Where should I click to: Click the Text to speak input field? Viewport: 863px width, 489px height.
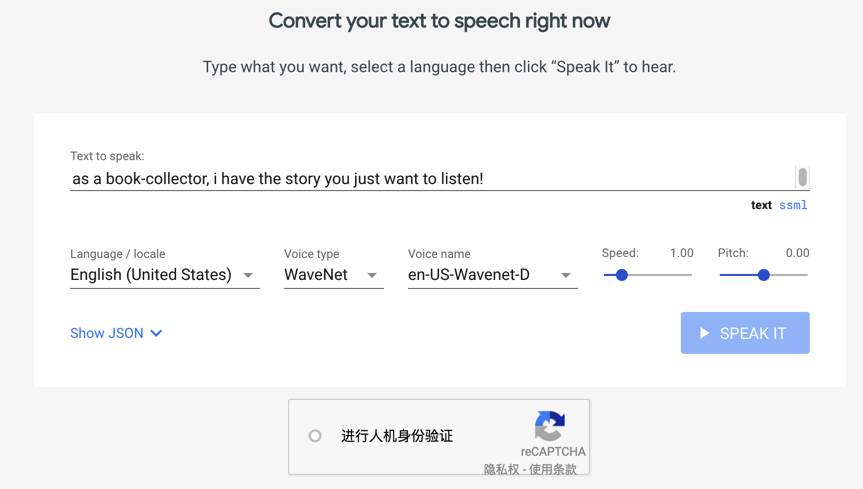coord(430,179)
